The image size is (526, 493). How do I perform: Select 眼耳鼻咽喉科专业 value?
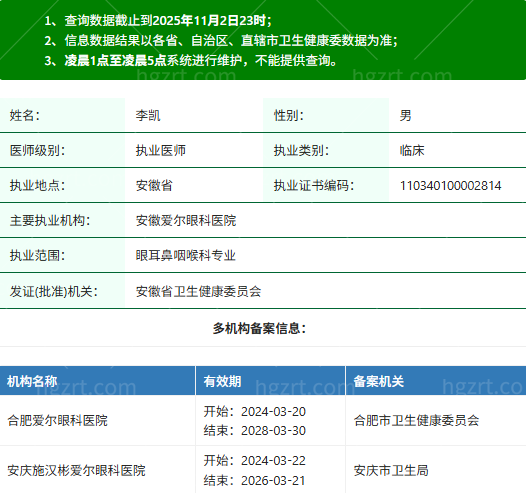click(x=186, y=255)
